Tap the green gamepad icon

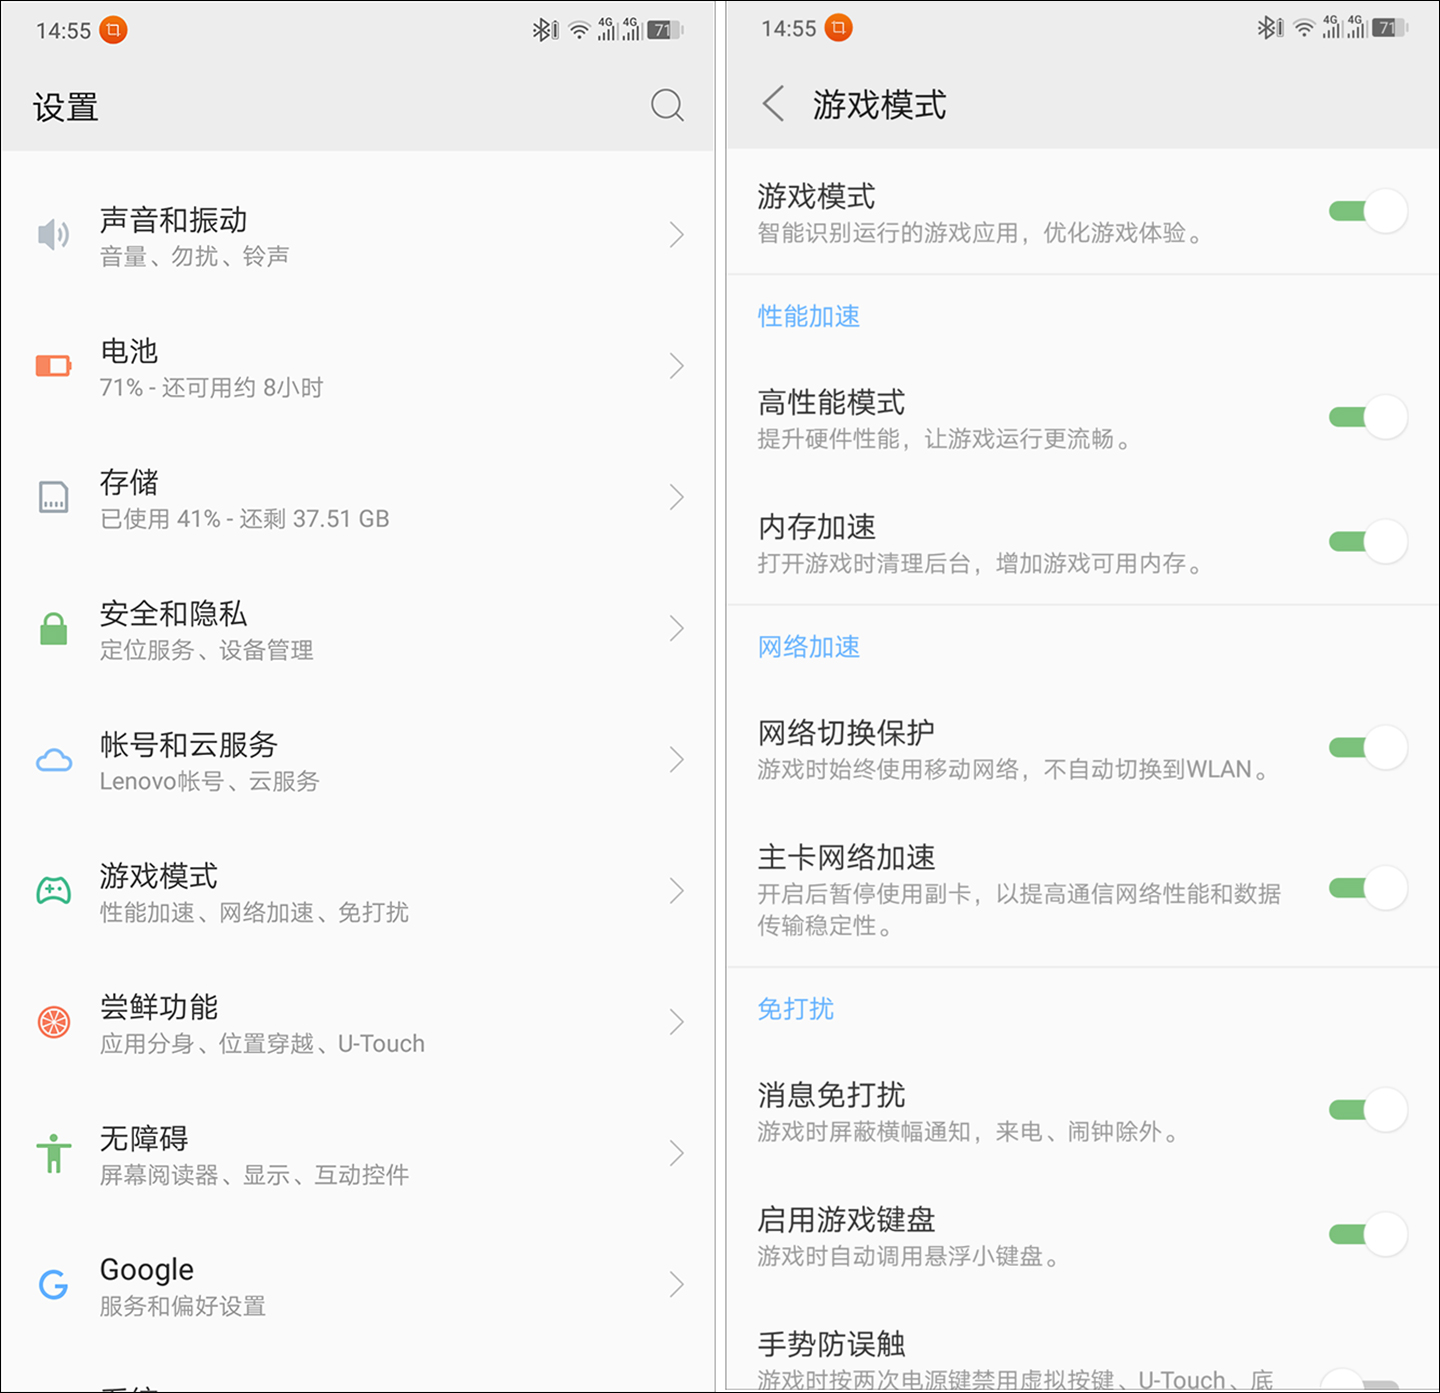pos(53,890)
